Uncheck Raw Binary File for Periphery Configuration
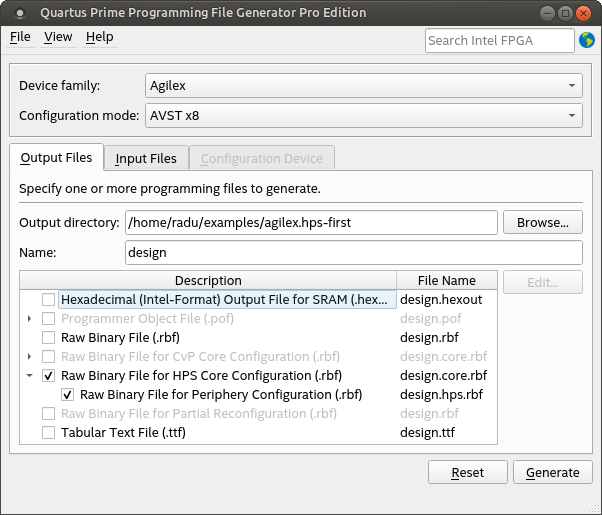This screenshot has height=515, width=602. (x=67, y=395)
